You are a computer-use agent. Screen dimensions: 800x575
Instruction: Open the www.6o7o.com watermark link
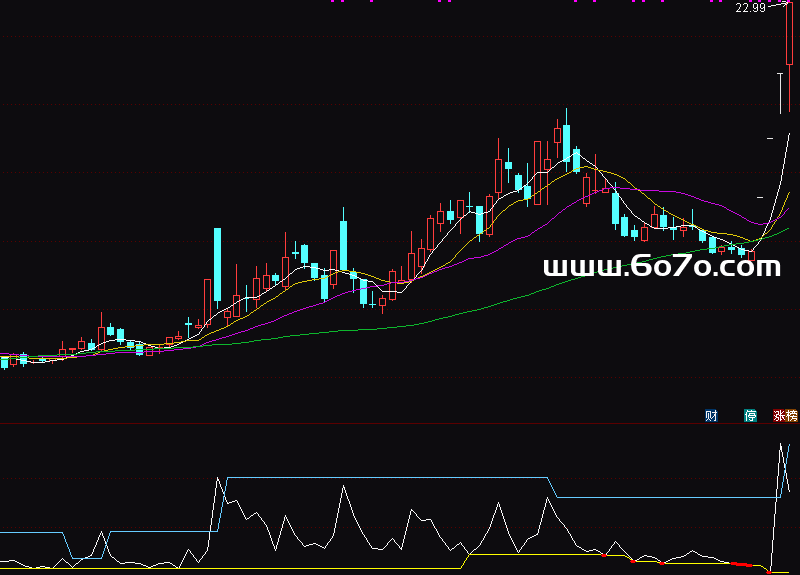[x=661, y=266]
